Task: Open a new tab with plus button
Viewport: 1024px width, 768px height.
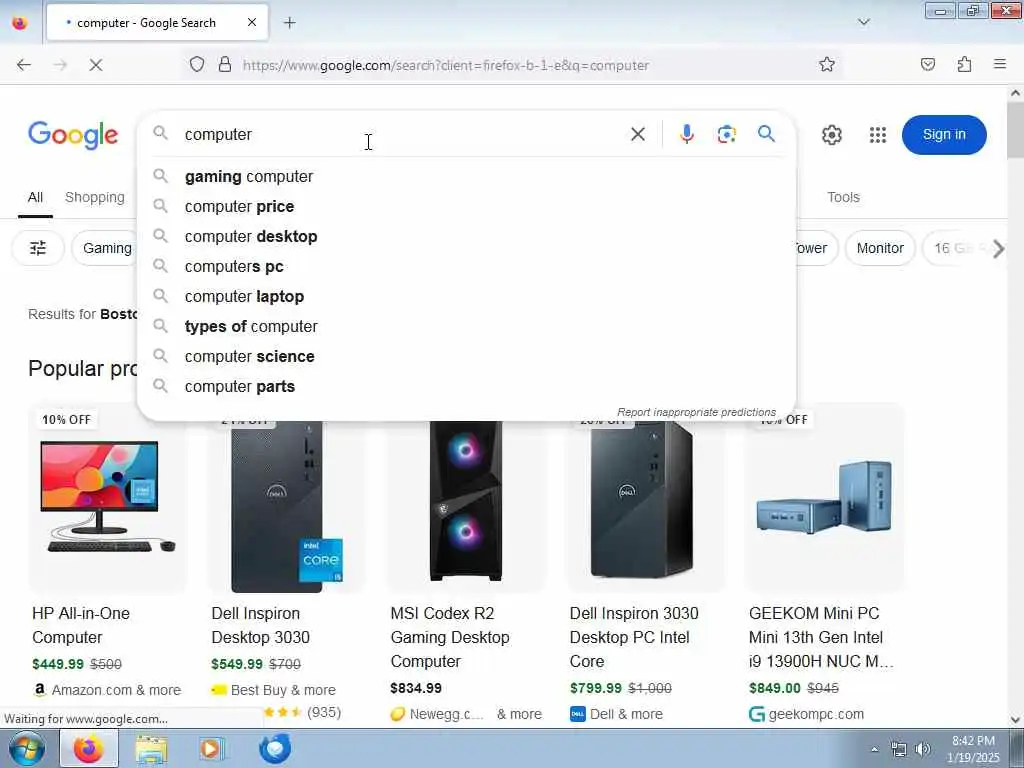Action: (289, 23)
